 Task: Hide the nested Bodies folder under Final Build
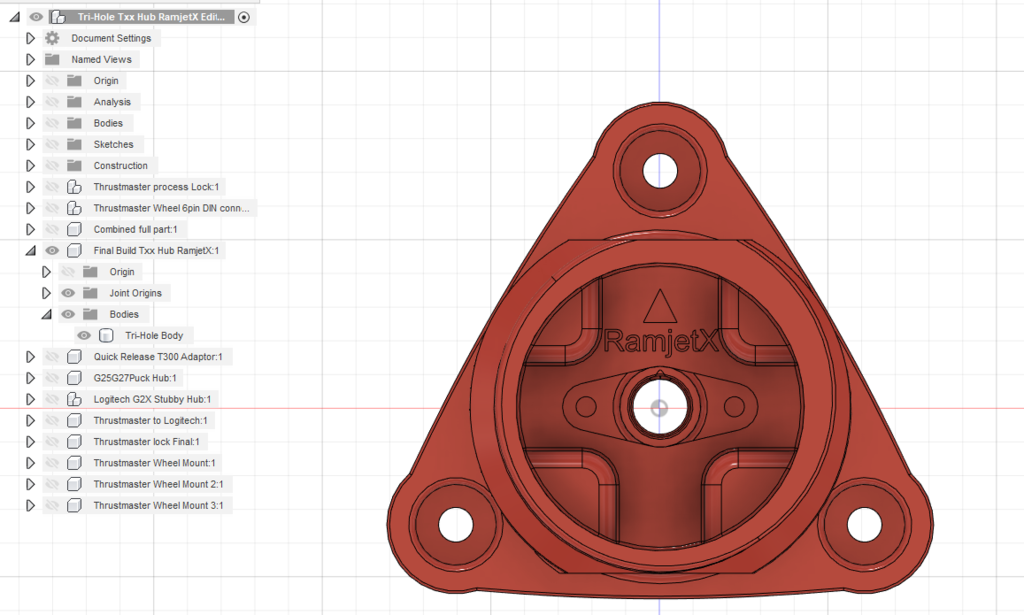(x=68, y=314)
